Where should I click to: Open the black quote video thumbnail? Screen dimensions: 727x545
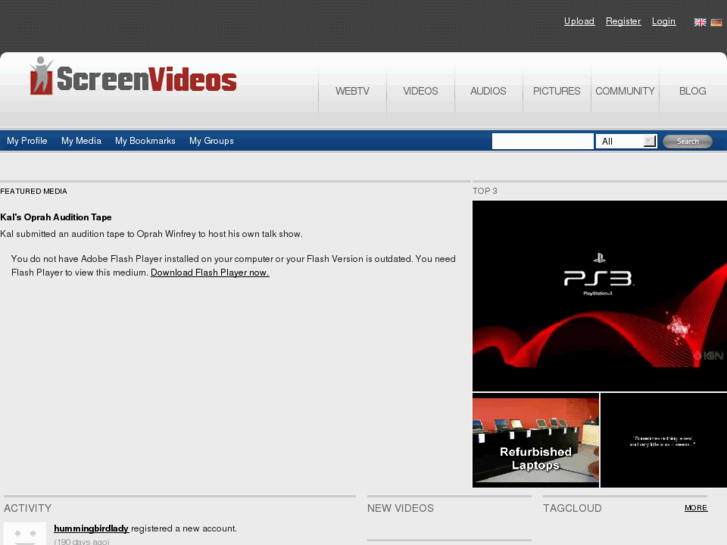[x=663, y=440]
